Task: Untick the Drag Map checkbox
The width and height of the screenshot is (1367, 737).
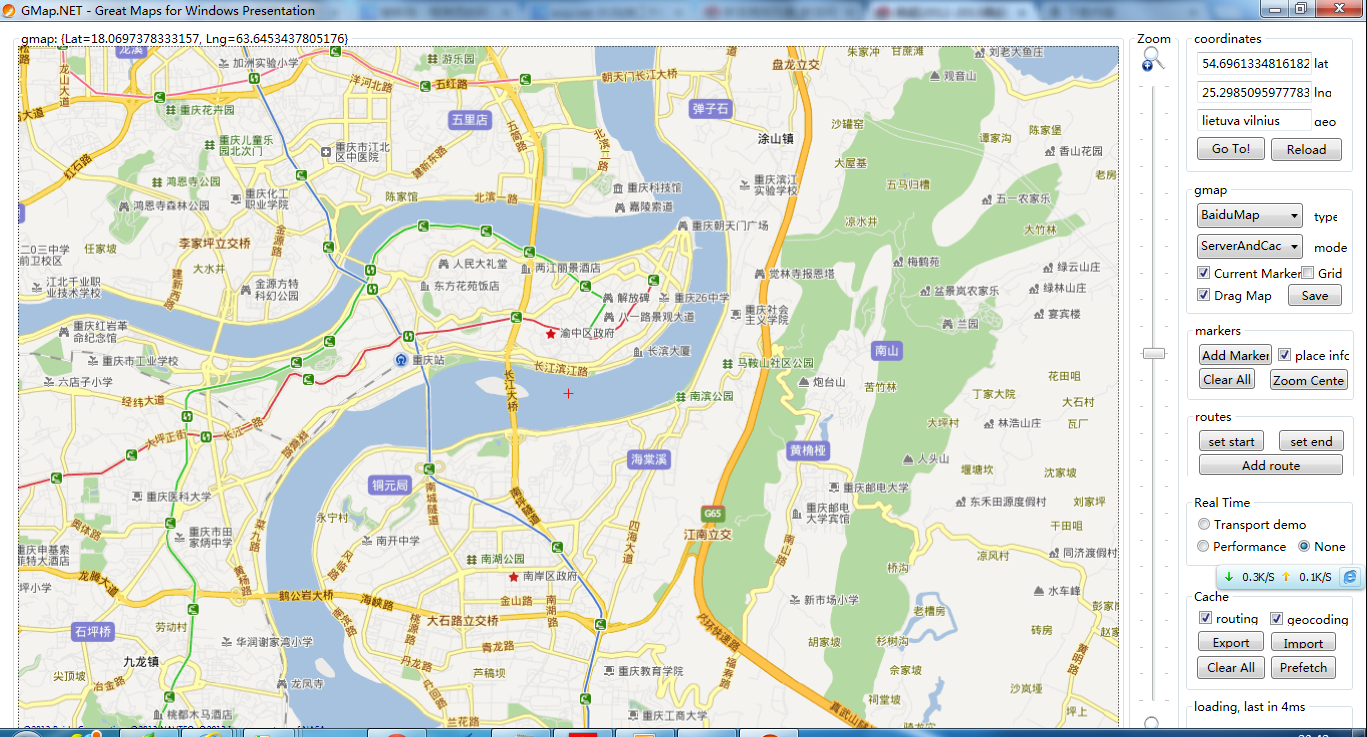Action: click(x=1204, y=295)
